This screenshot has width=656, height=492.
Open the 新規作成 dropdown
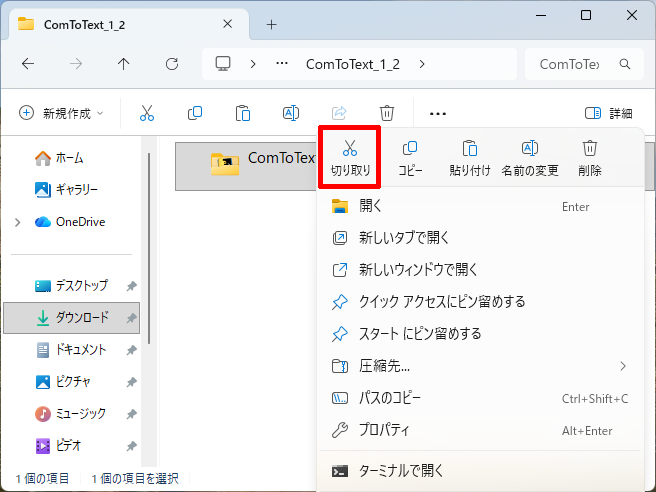point(61,113)
